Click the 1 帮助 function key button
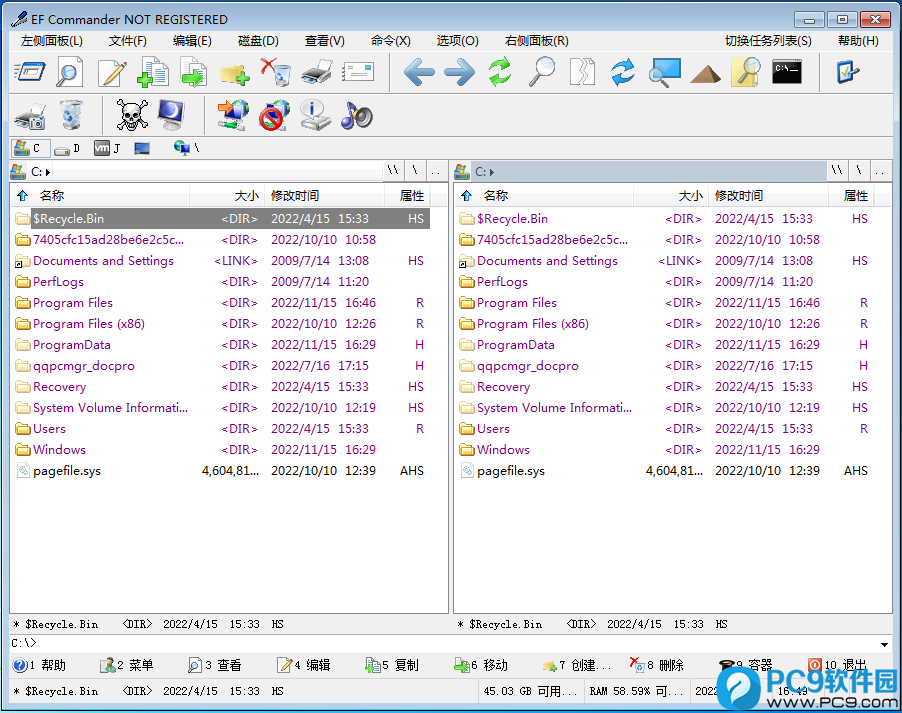 coord(40,666)
